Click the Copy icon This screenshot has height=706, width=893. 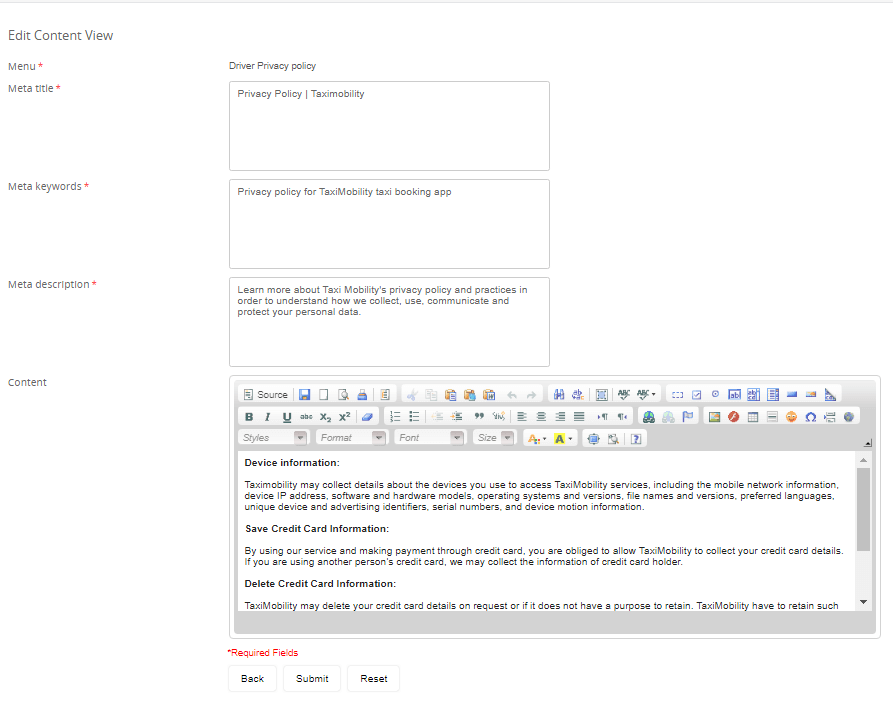(x=431, y=395)
